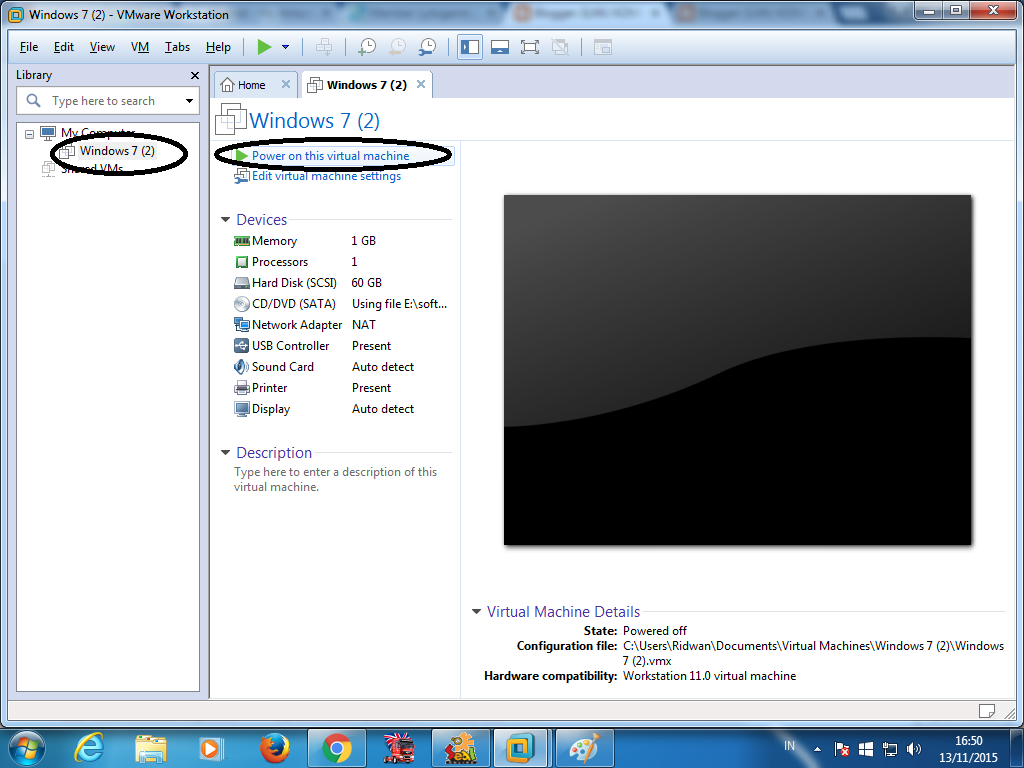Open the truck game taskbar icon

(x=398, y=748)
